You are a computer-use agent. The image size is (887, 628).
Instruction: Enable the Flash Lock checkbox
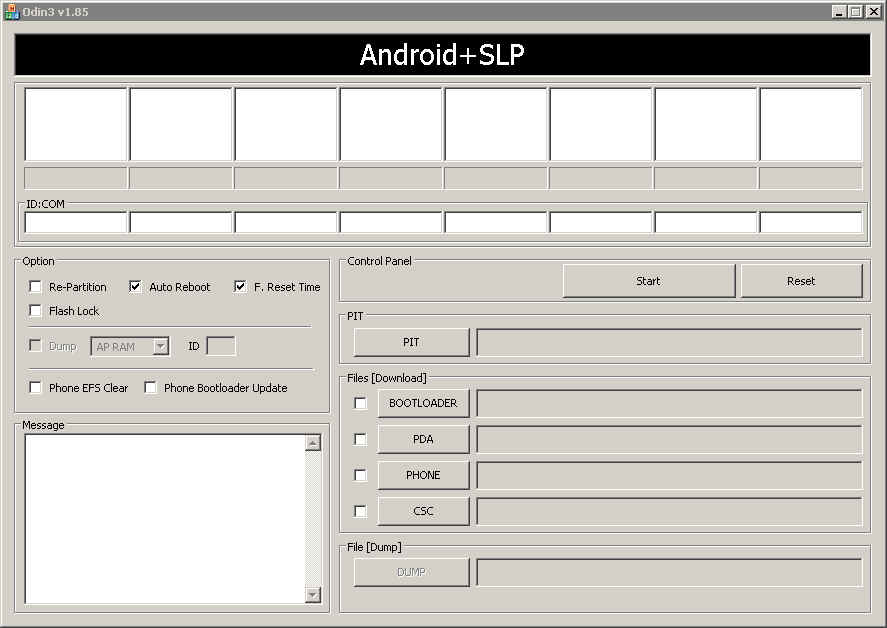tap(35, 311)
